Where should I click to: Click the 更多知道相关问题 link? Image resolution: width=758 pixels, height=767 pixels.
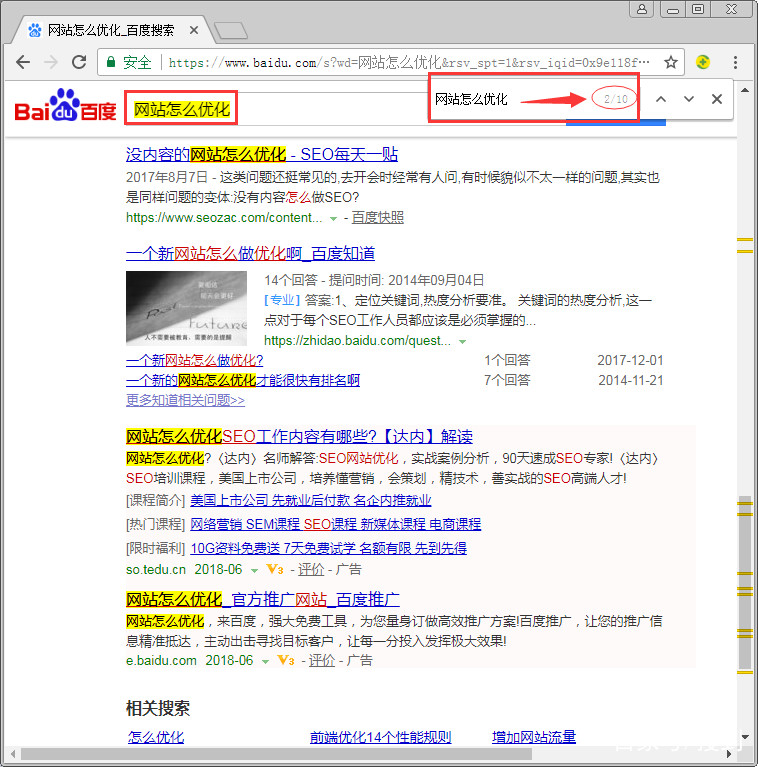(185, 400)
